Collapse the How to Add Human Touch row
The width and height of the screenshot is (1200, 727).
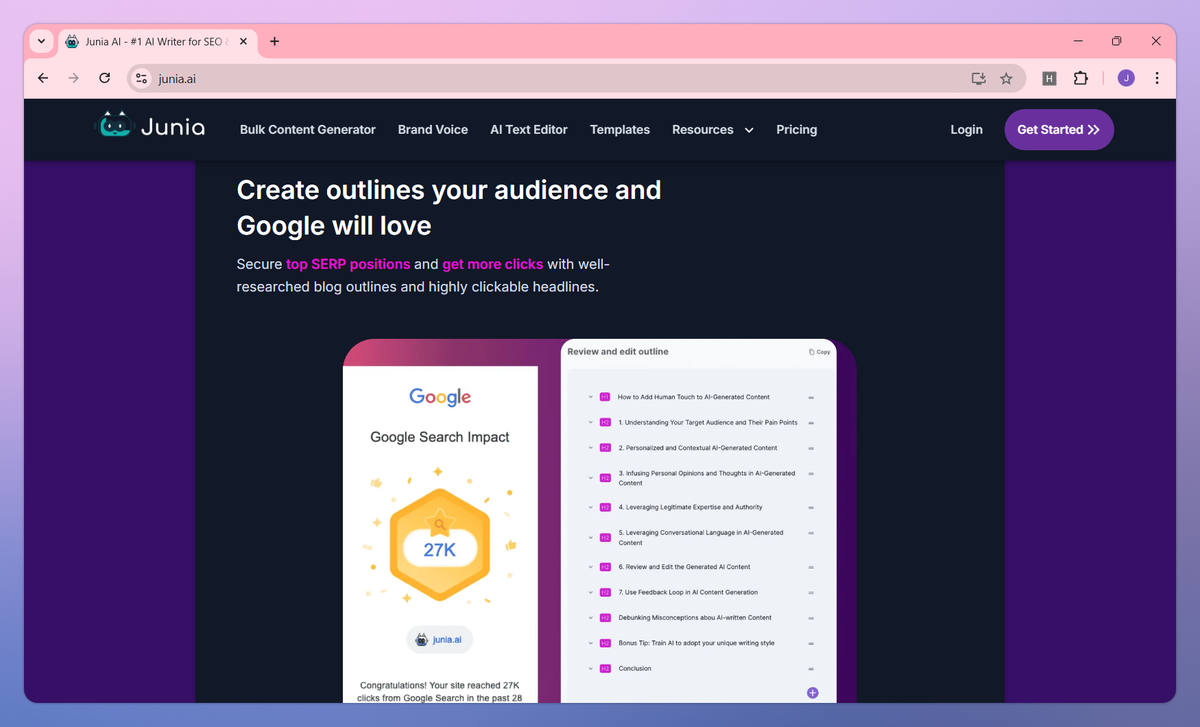(590, 397)
